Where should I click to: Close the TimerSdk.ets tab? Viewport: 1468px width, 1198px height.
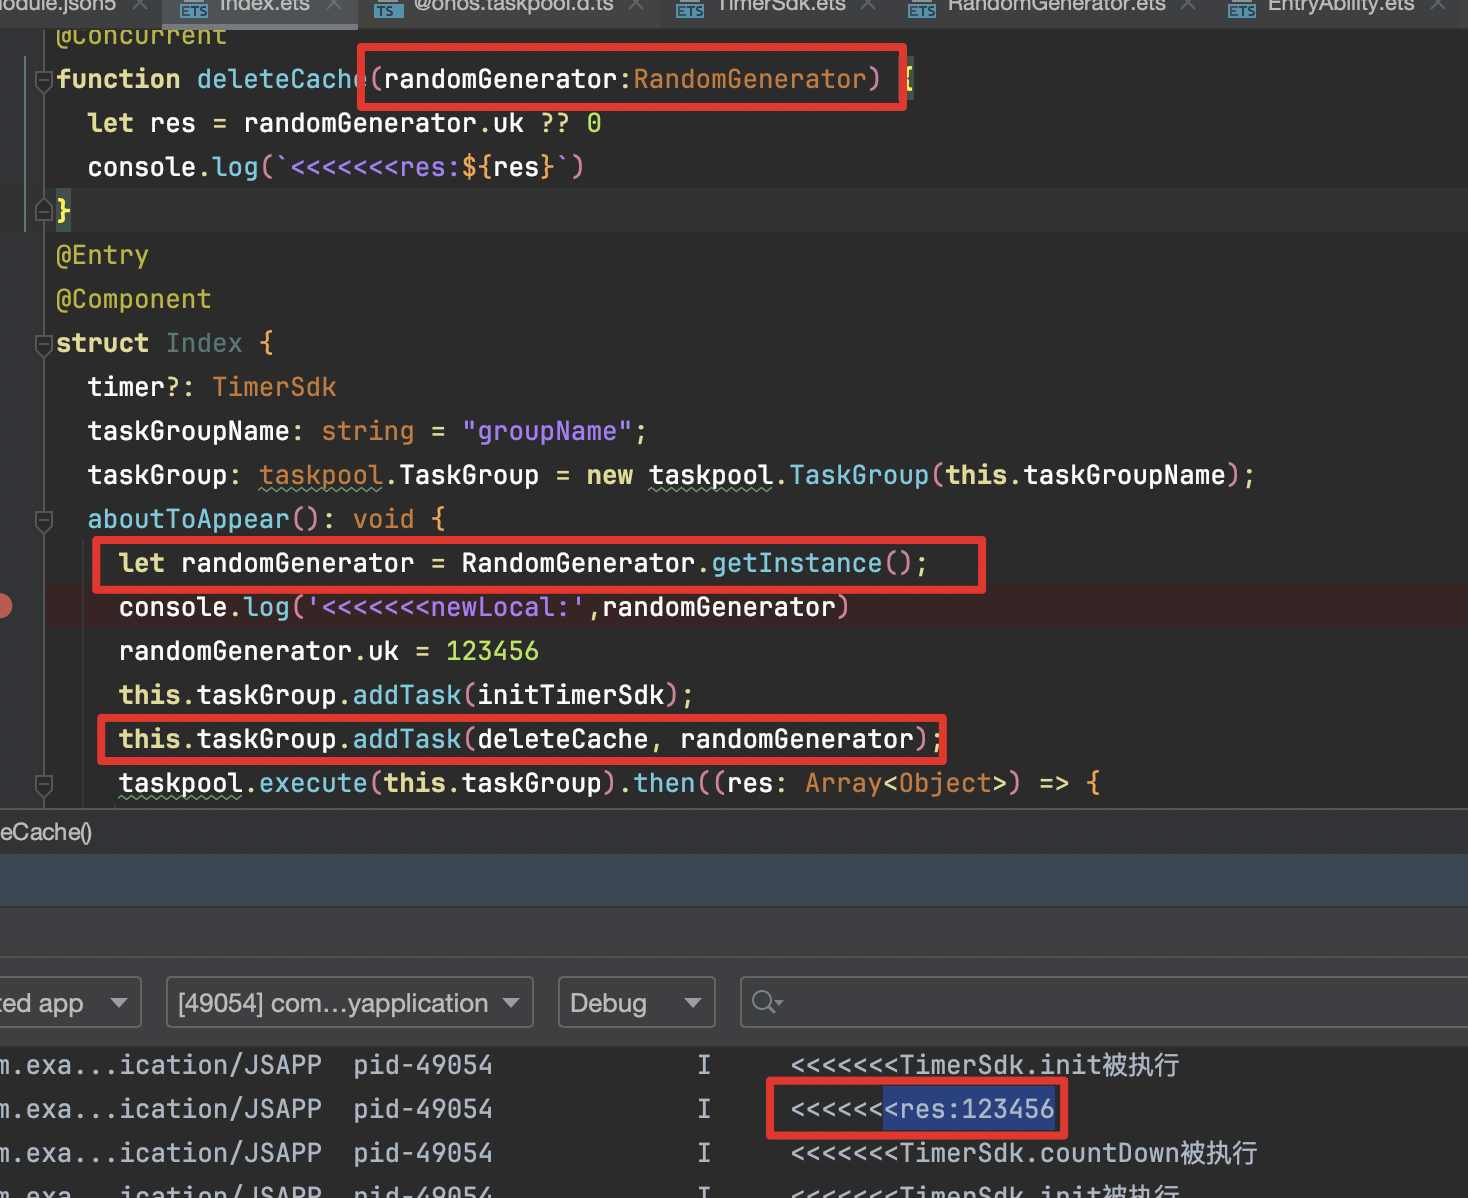coord(868,6)
